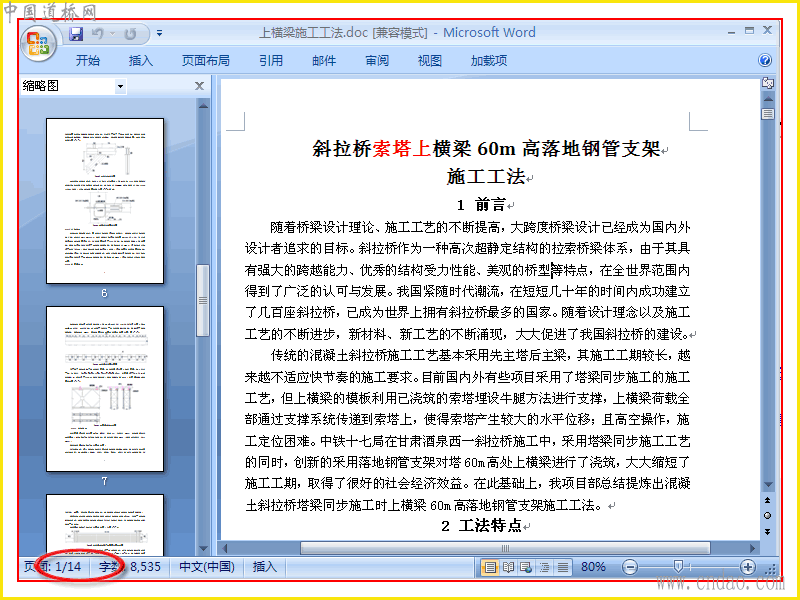Open the Word Help question mark icon
800x600 pixels.
(765, 60)
